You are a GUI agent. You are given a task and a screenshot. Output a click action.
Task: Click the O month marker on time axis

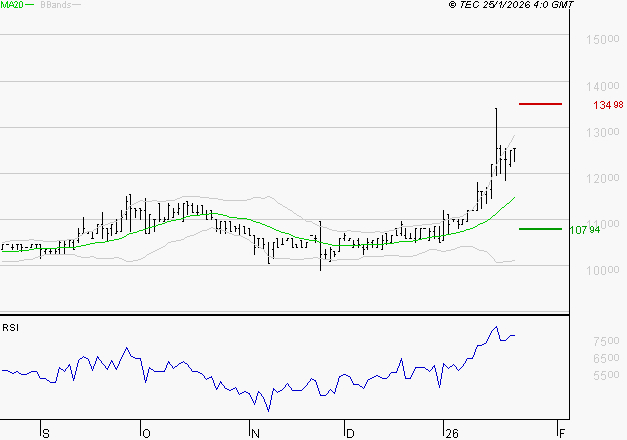point(145,433)
